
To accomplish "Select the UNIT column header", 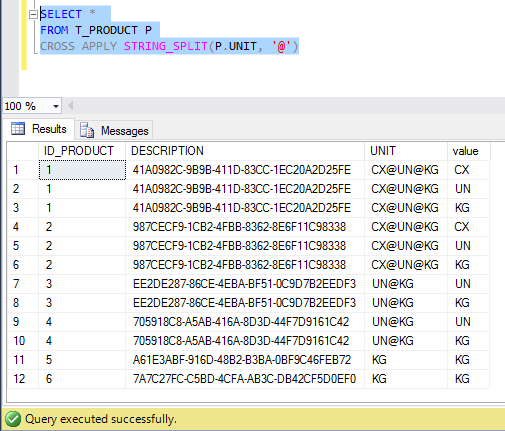I will (x=406, y=151).
